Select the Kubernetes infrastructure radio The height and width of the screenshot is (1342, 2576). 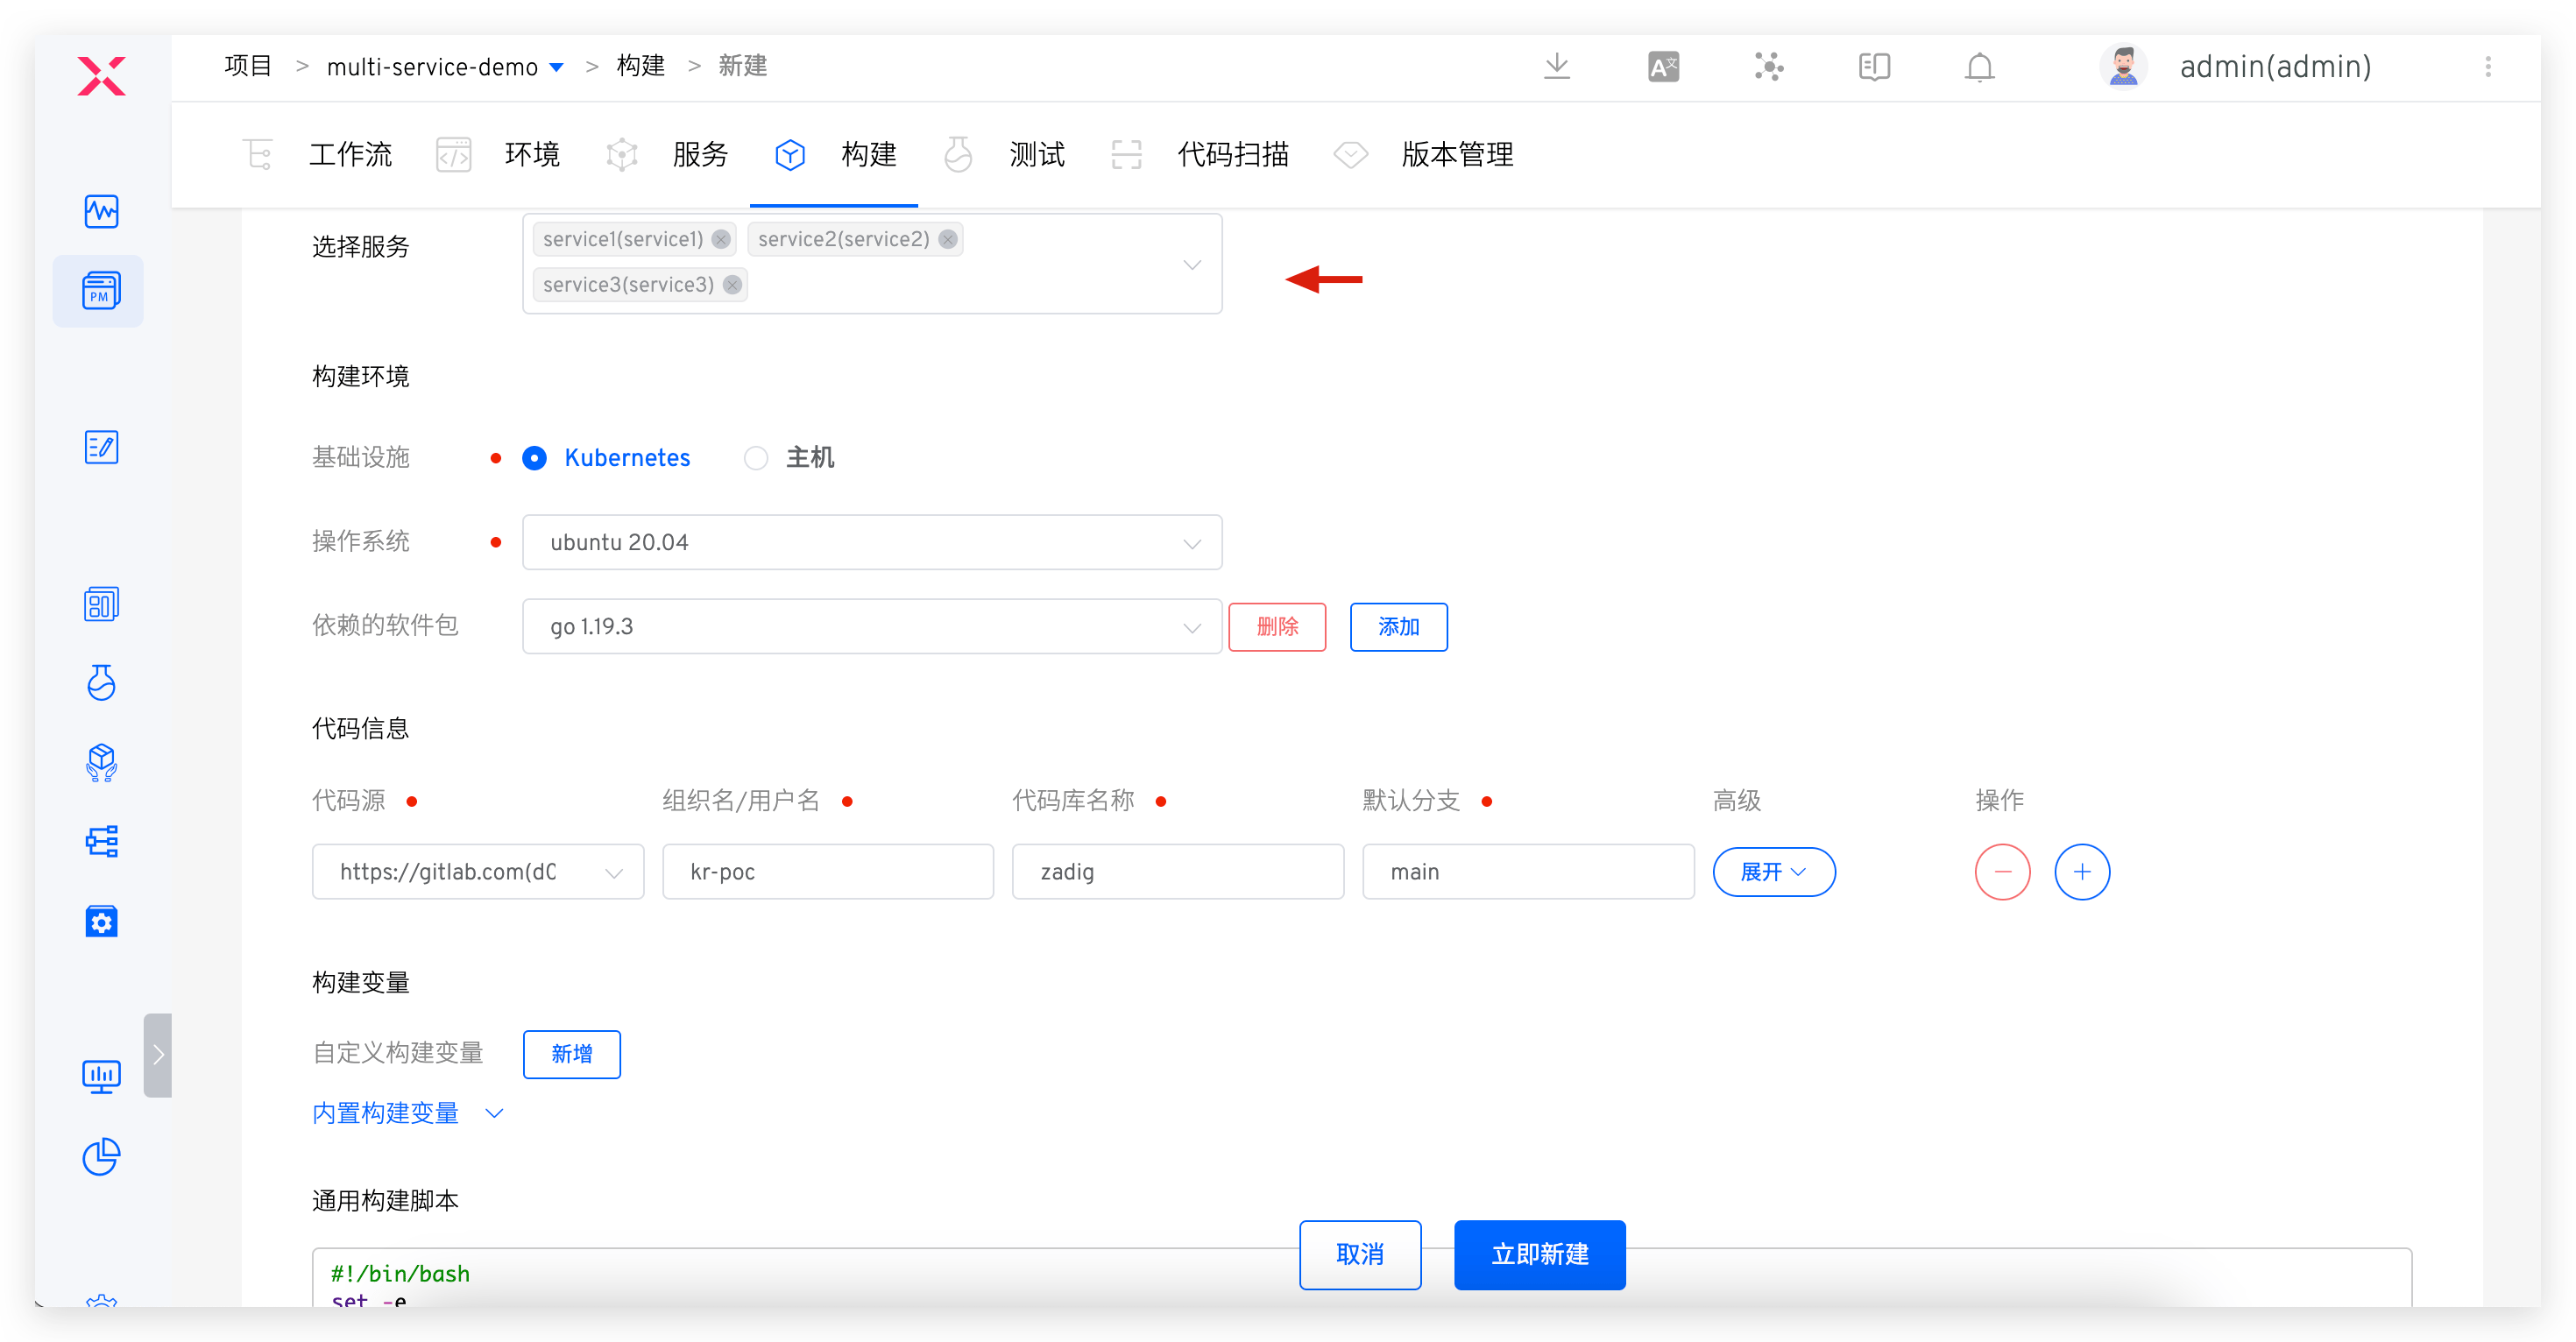535,458
